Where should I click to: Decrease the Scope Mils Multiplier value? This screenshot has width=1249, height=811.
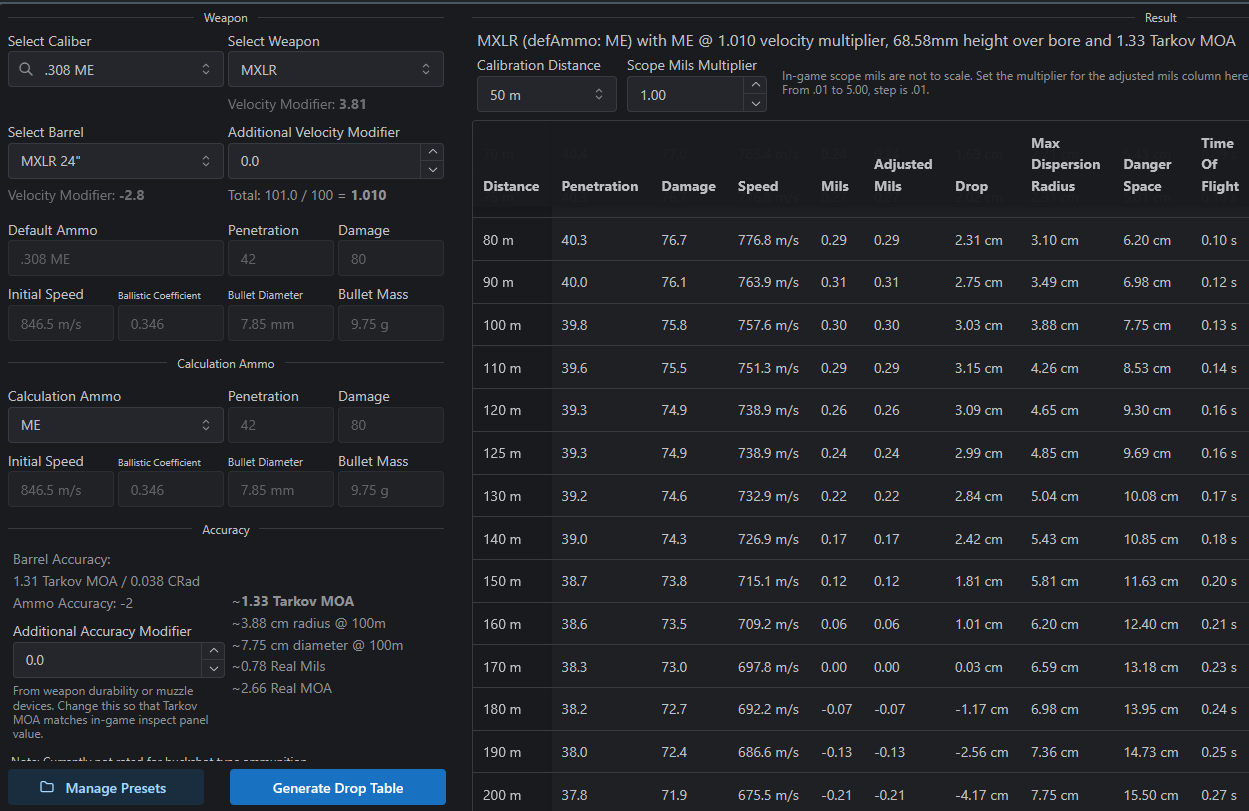[755, 103]
